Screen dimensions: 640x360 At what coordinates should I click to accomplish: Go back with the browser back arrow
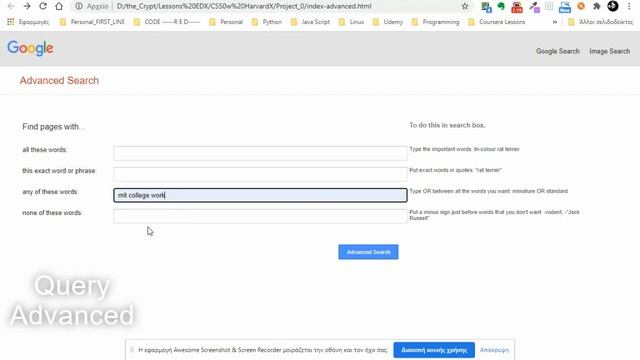pyautogui.click(x=11, y=6)
